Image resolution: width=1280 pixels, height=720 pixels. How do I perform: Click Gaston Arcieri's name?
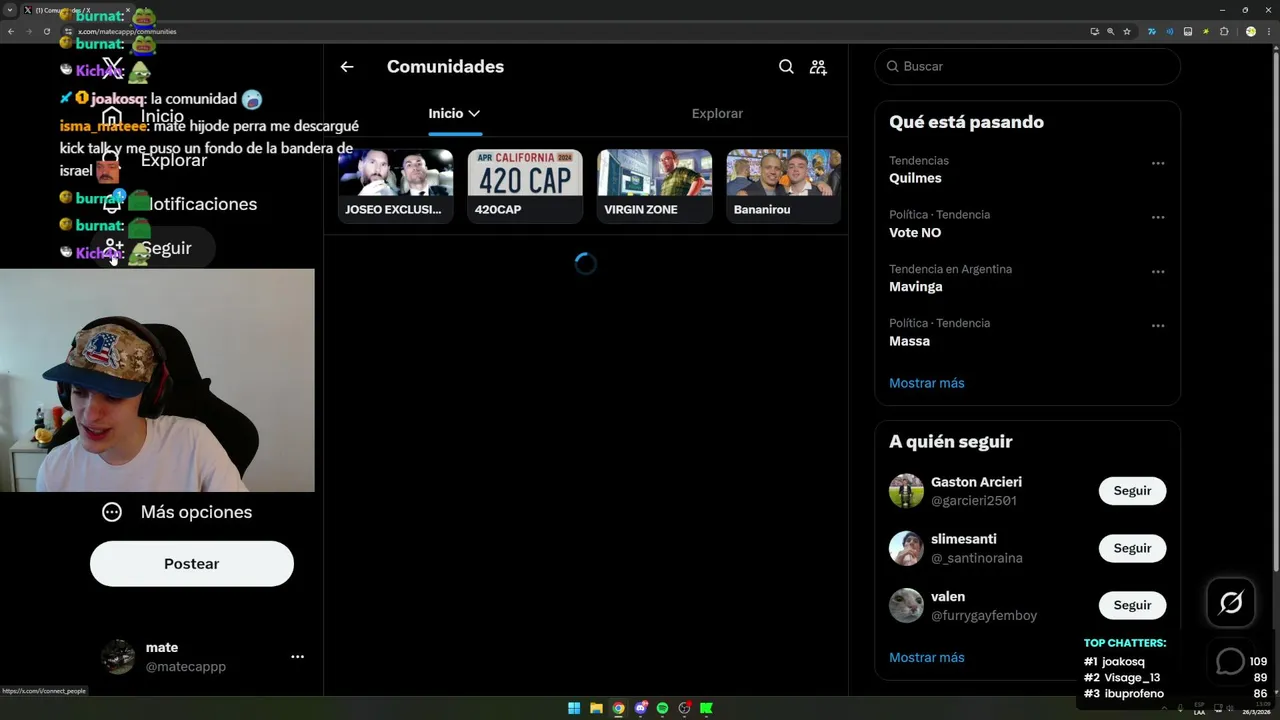coord(976,482)
